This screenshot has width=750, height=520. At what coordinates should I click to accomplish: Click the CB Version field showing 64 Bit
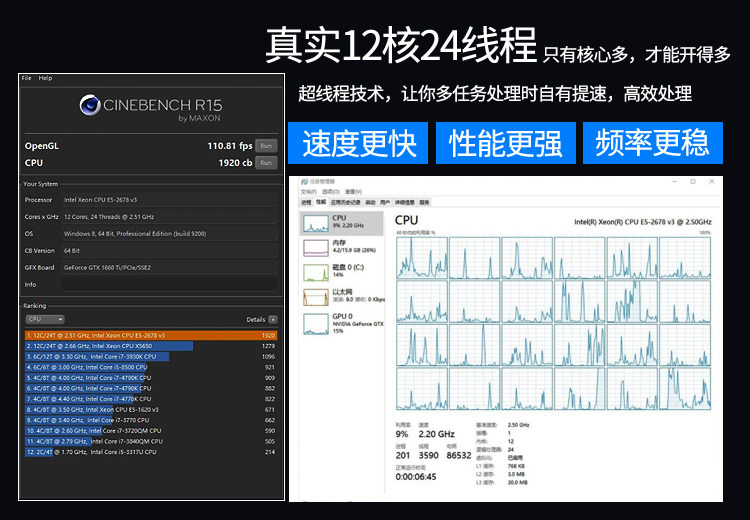[x=169, y=251]
